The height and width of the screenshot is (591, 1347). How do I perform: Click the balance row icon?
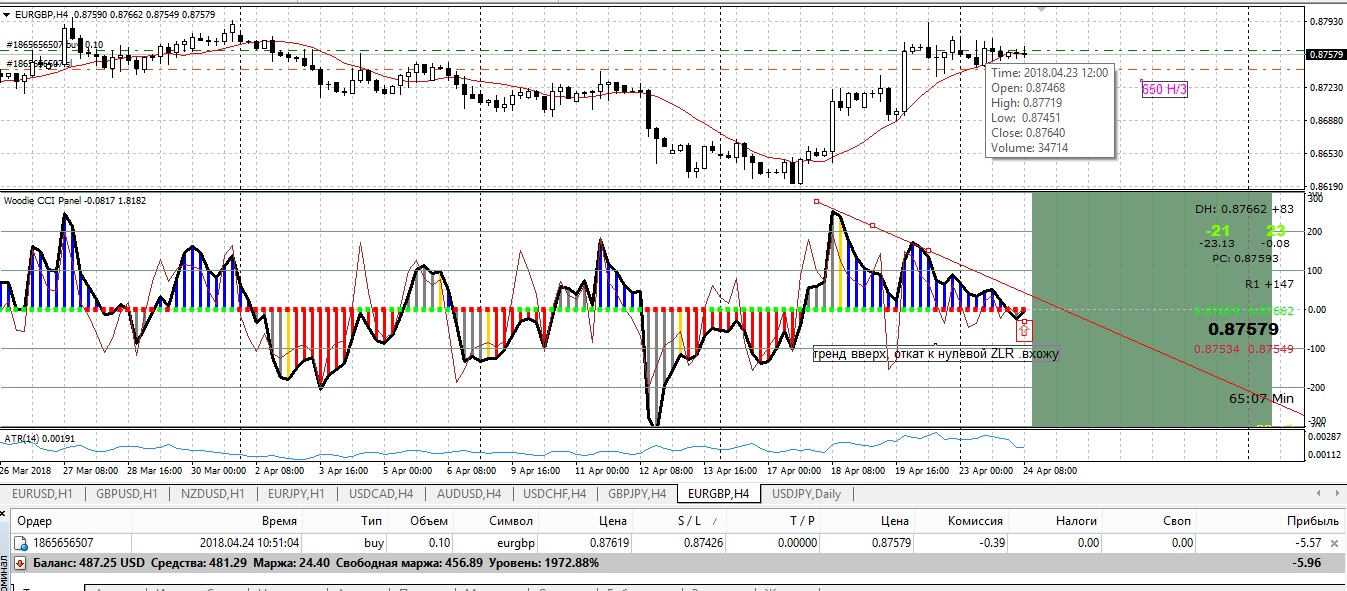[19, 563]
